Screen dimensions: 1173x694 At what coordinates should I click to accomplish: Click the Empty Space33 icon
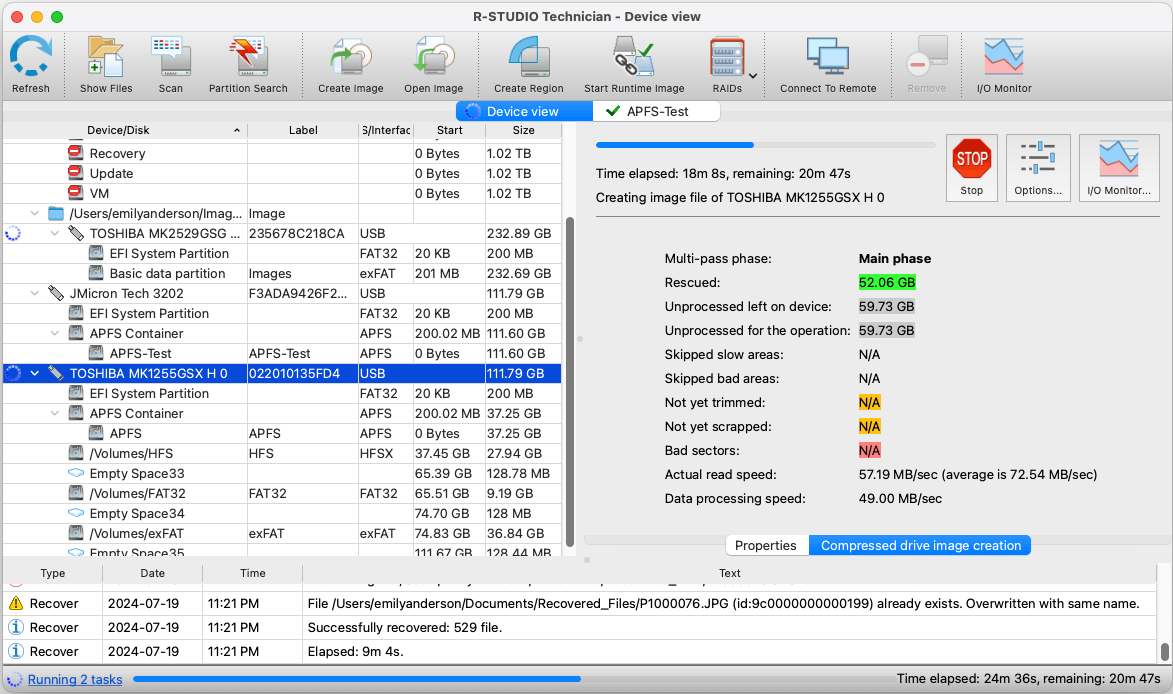(76, 473)
